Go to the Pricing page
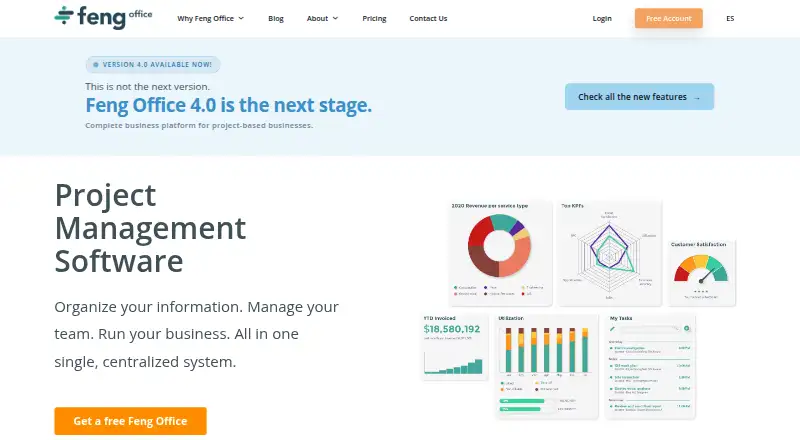Screen dimensions: 800x440 coord(374,18)
